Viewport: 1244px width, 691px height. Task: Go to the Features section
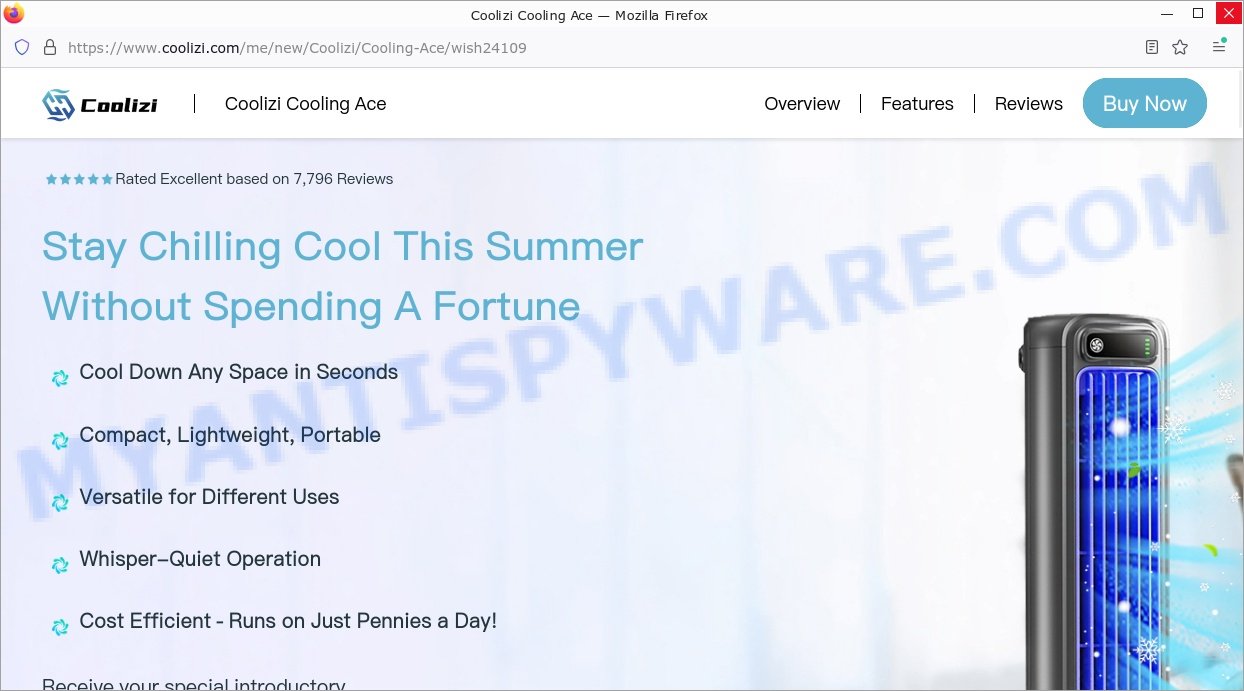click(917, 104)
